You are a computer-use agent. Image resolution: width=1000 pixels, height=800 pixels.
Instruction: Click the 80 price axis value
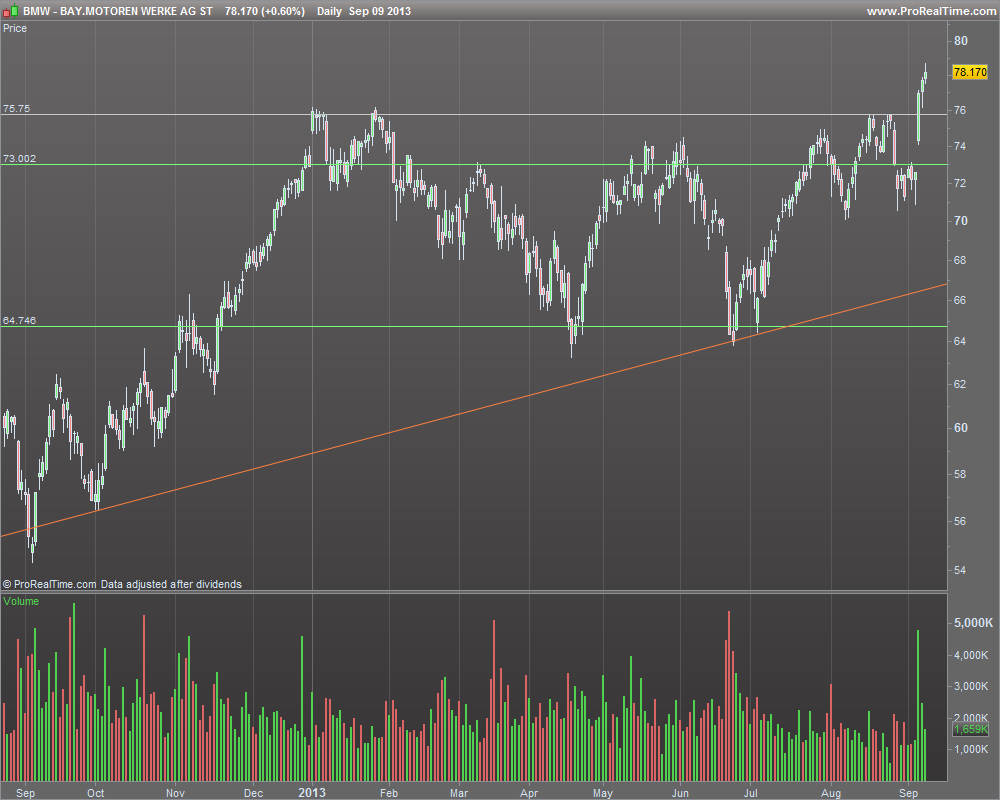(x=960, y=40)
